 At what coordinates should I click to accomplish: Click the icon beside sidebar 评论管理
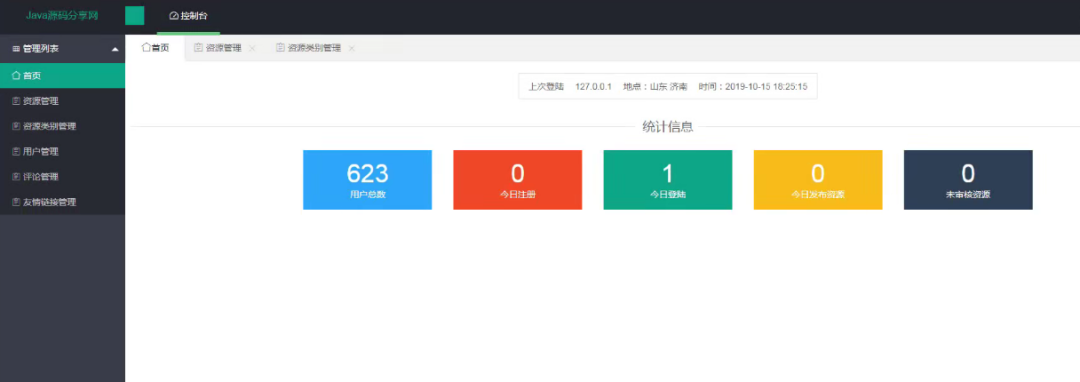coord(17,177)
